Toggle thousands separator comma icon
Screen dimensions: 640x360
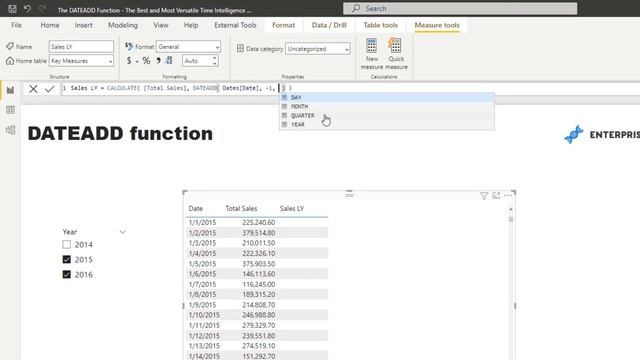point(158,61)
